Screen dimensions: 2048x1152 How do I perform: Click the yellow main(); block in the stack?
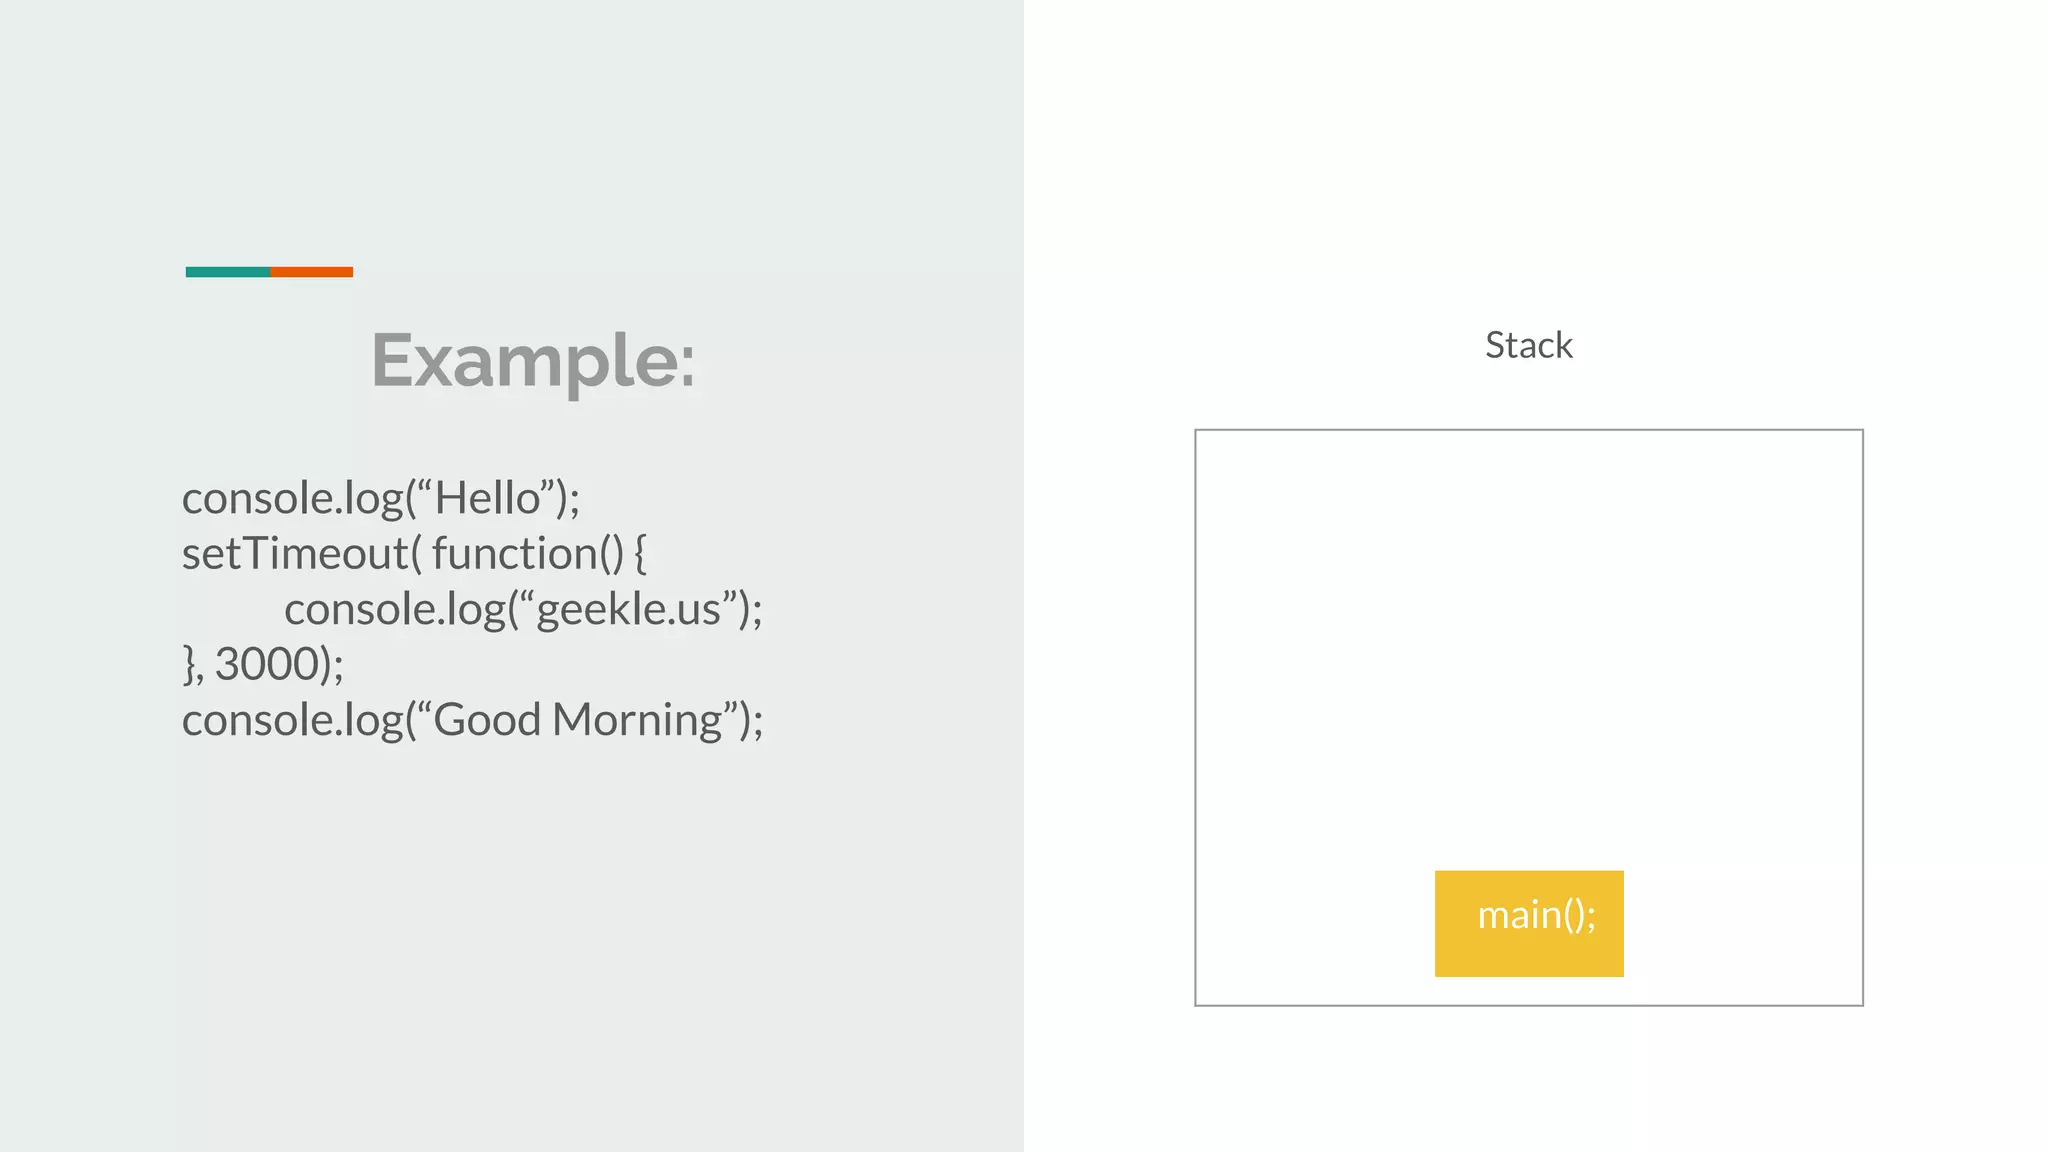coord(1529,923)
